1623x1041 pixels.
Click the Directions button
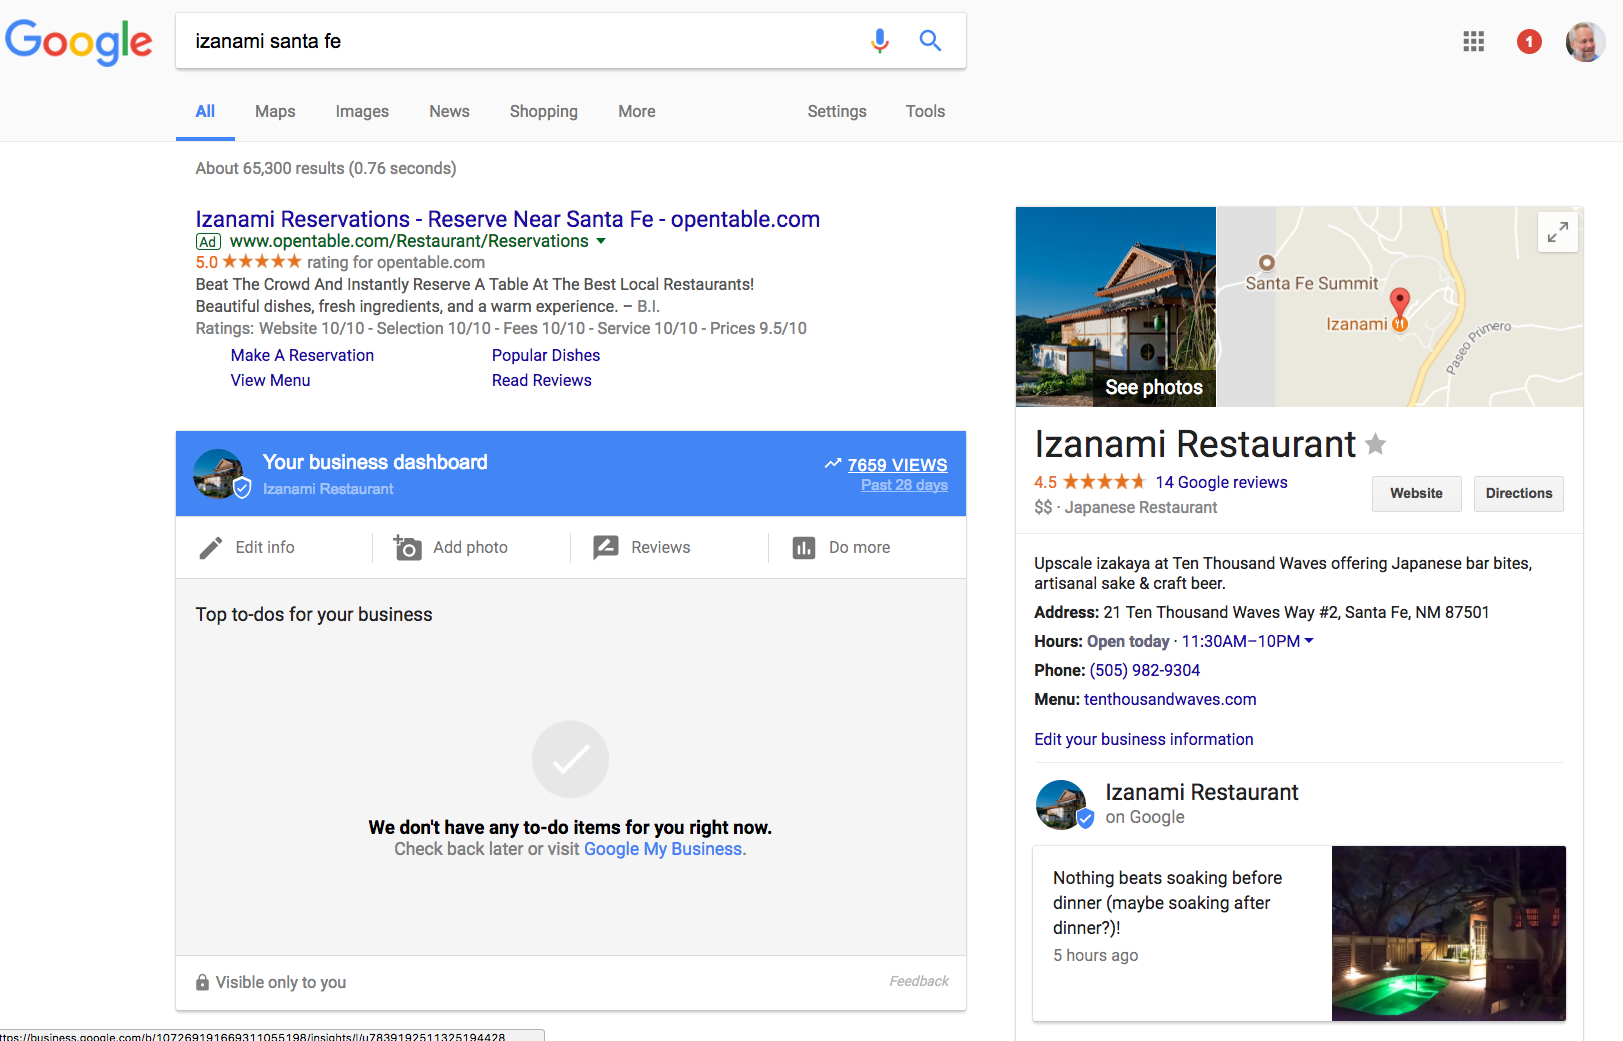coord(1519,494)
